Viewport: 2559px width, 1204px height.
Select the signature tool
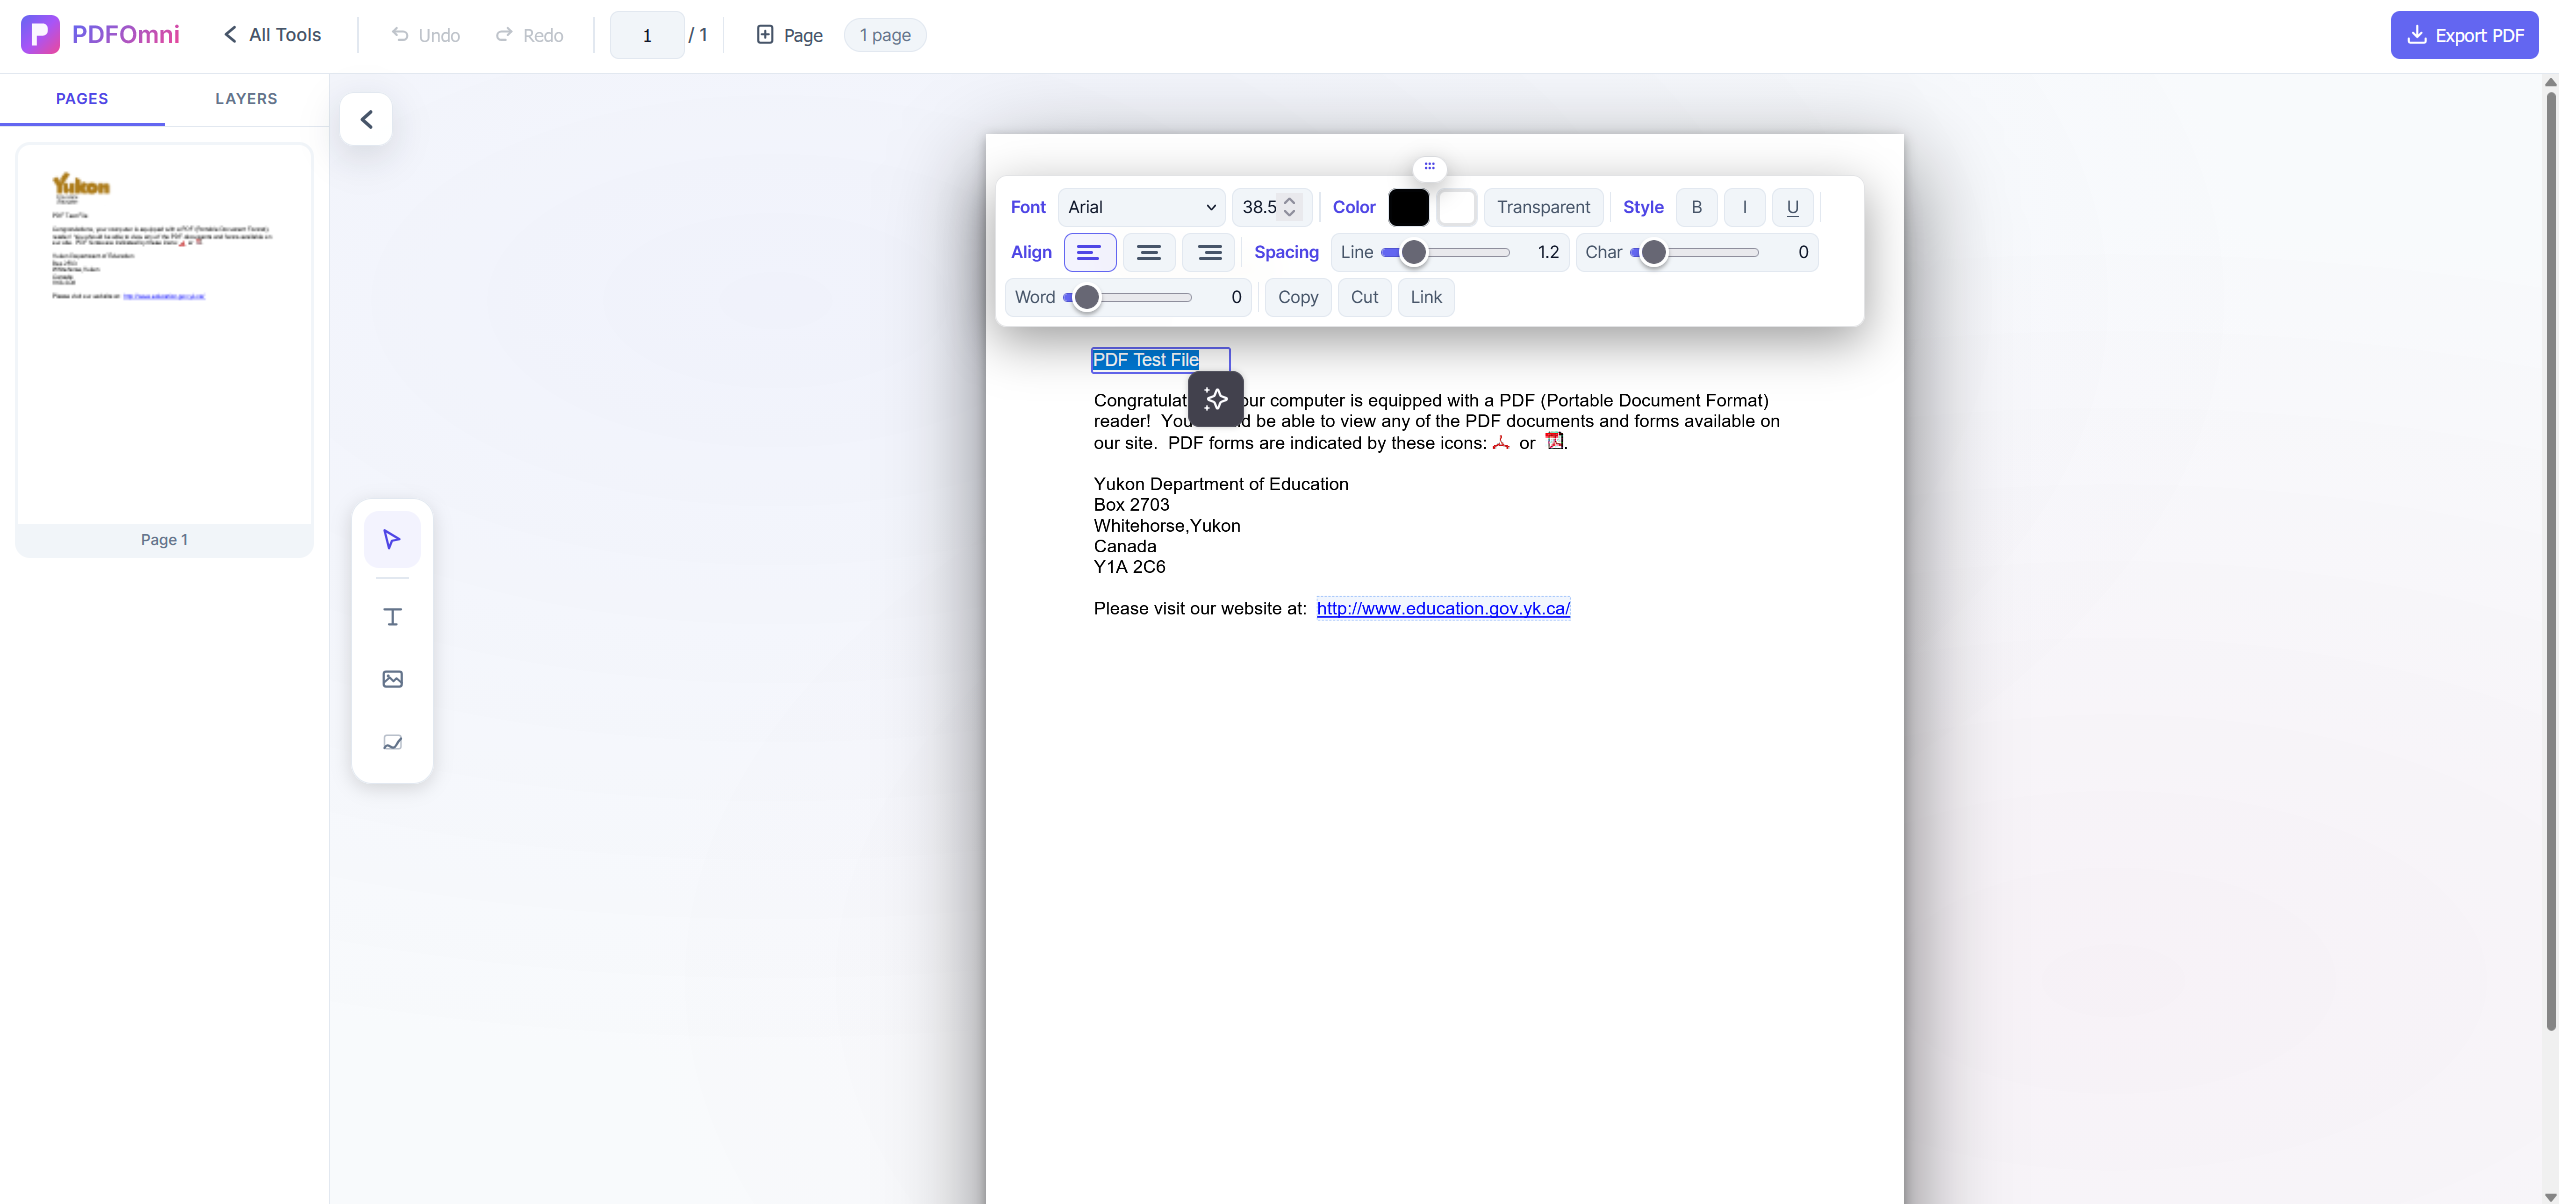(392, 742)
